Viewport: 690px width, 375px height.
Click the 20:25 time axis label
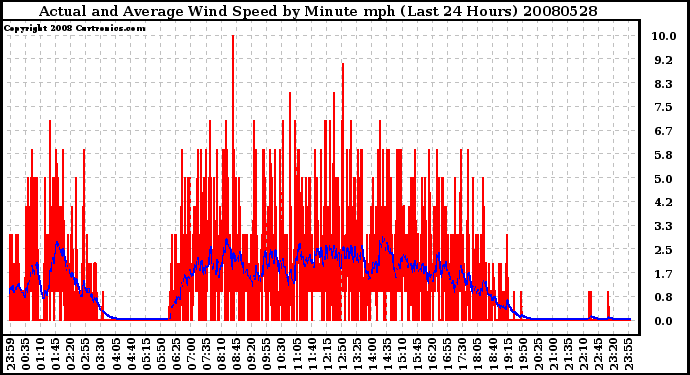coord(537,354)
